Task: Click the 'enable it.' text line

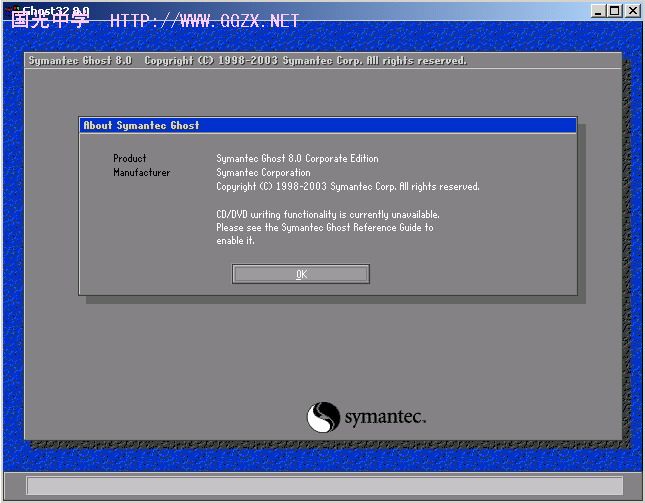Action: [235, 241]
